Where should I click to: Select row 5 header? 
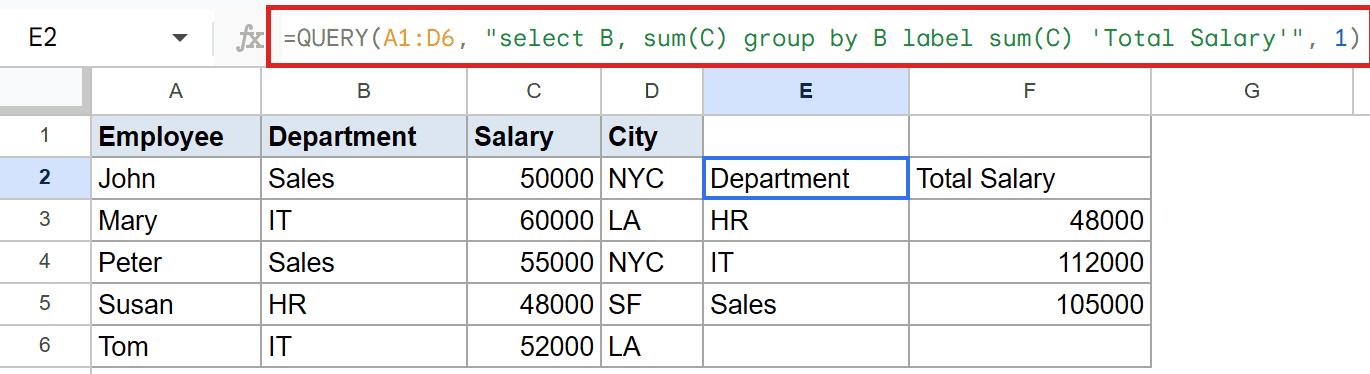tap(45, 304)
